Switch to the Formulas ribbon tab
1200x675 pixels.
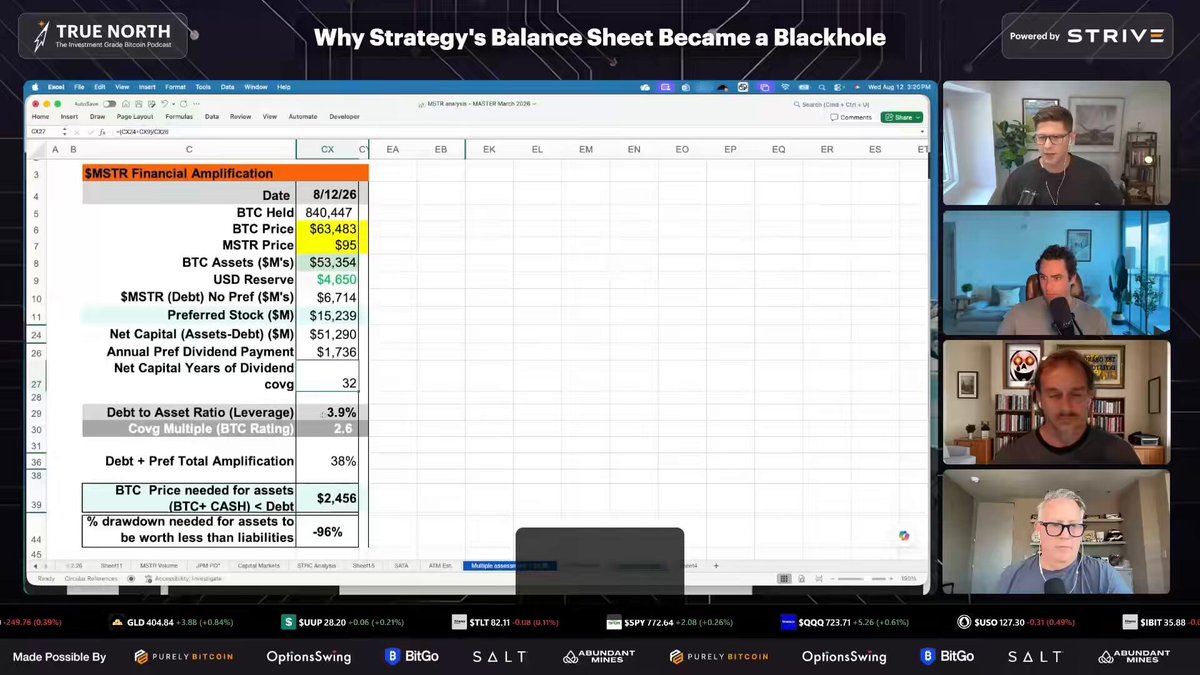pyautogui.click(x=179, y=116)
